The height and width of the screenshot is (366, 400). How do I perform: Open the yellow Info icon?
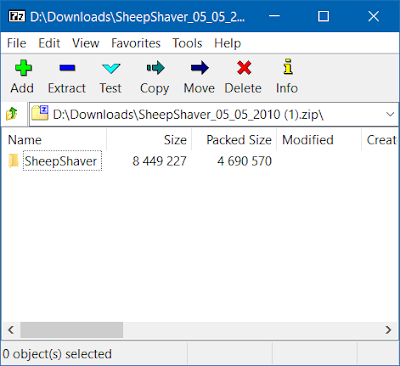(288, 67)
